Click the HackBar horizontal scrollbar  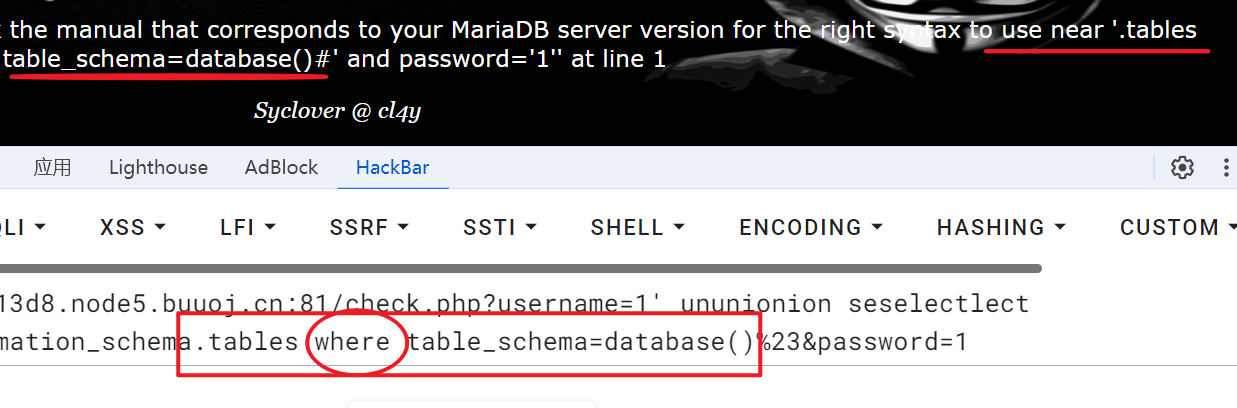pos(520,268)
